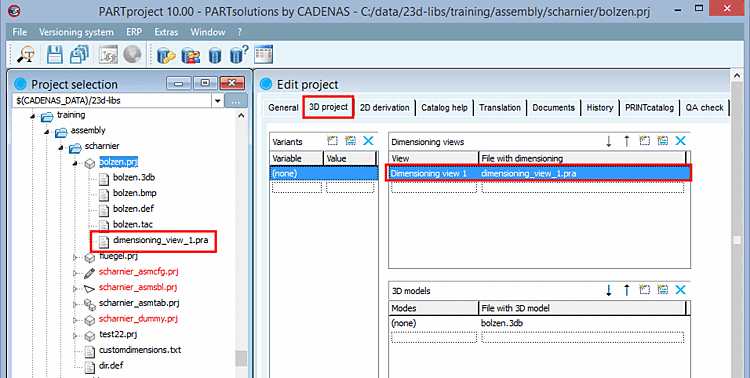Click the browse button next to path
The width and height of the screenshot is (750, 378).
pyautogui.click(x=236, y=101)
